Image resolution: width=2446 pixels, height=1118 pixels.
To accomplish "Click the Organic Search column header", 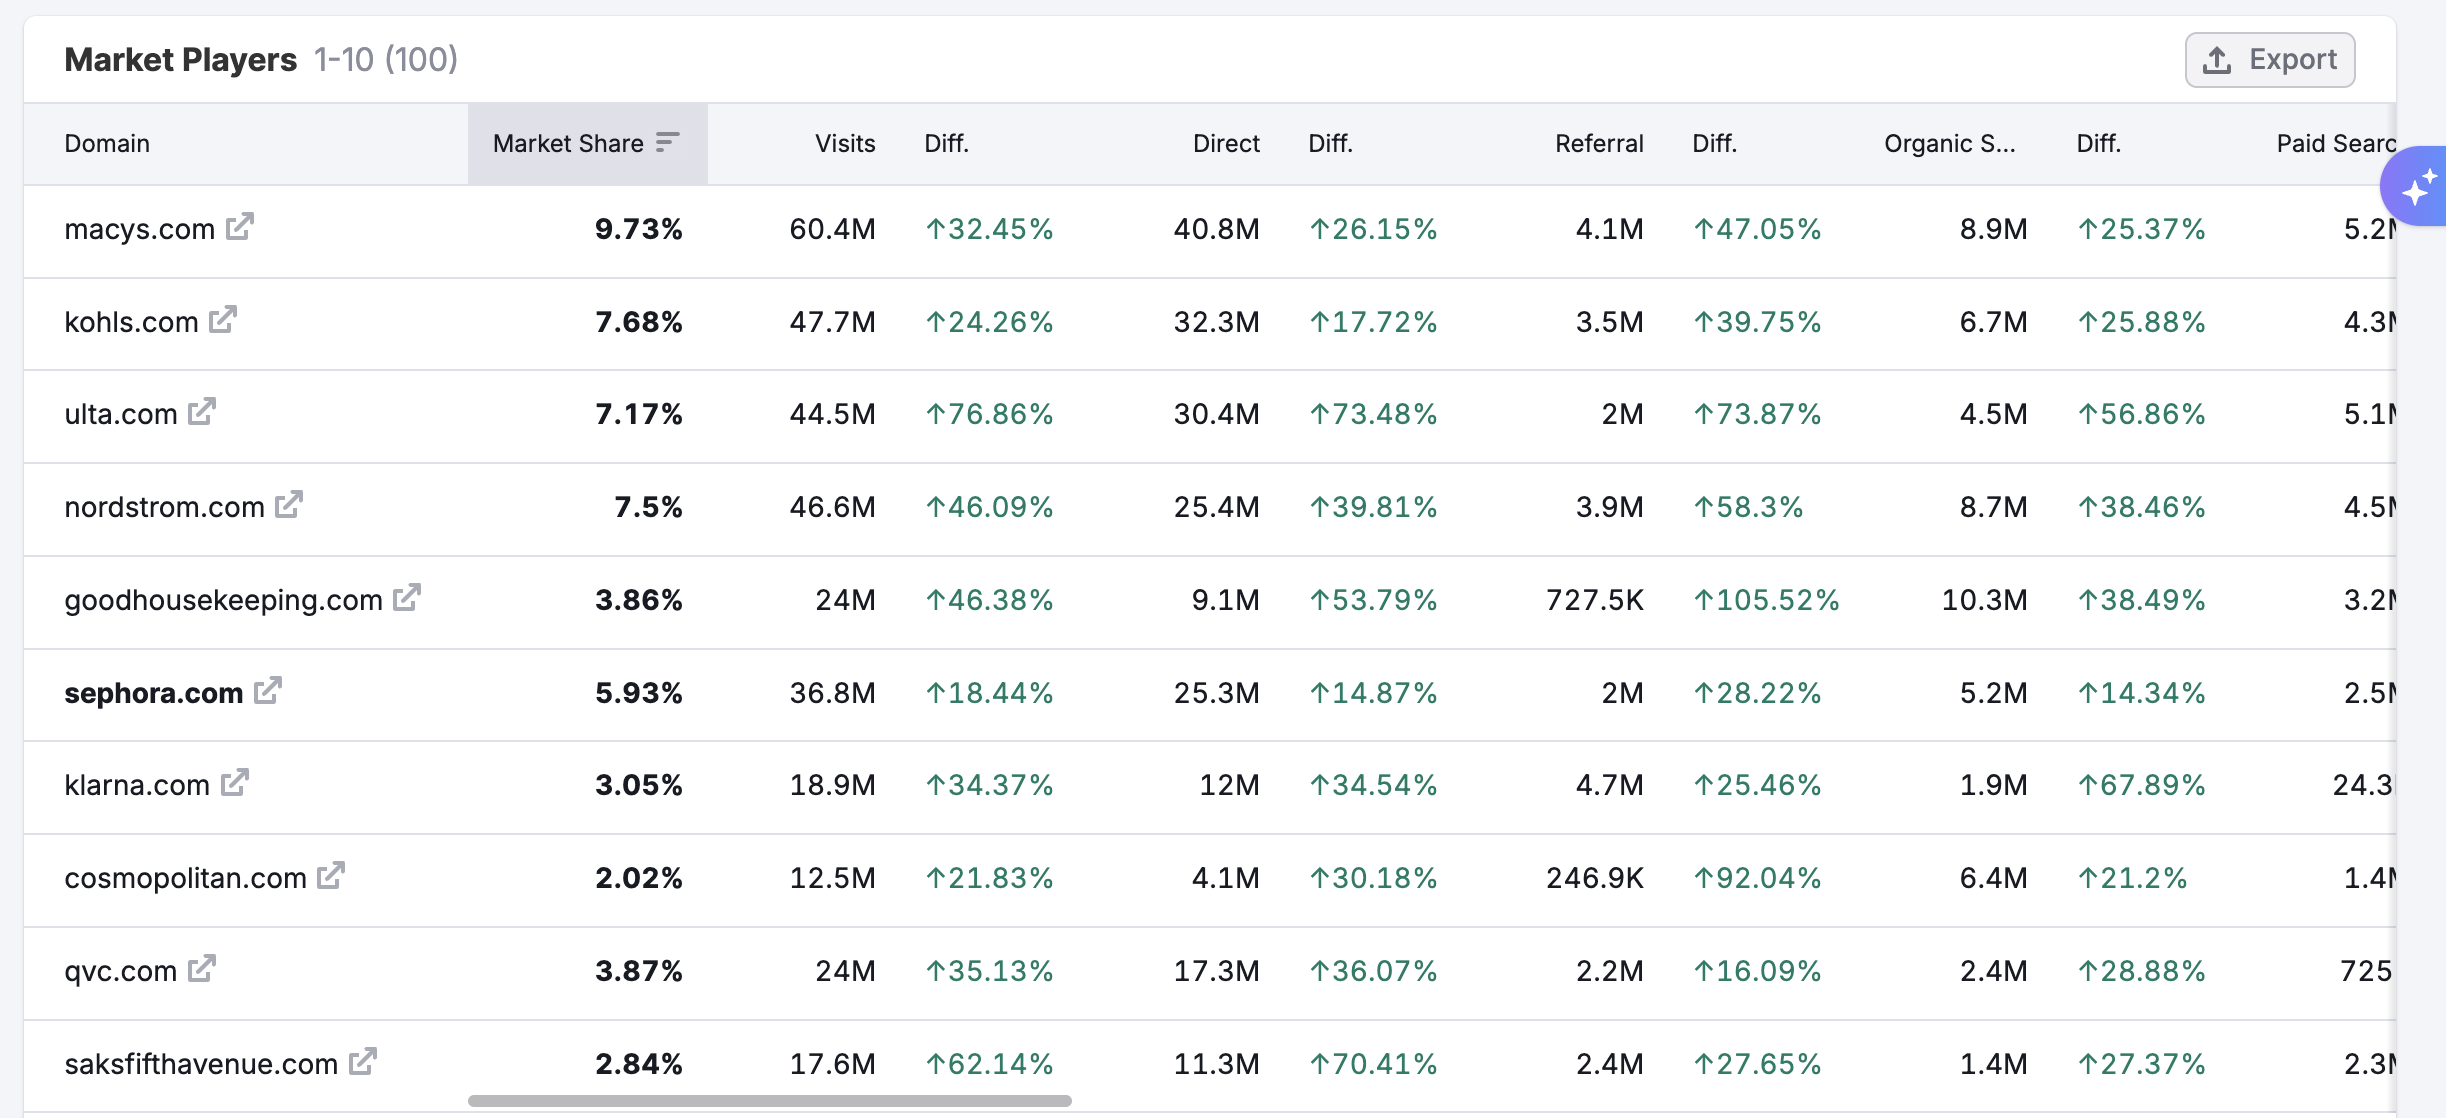I will coord(1948,144).
